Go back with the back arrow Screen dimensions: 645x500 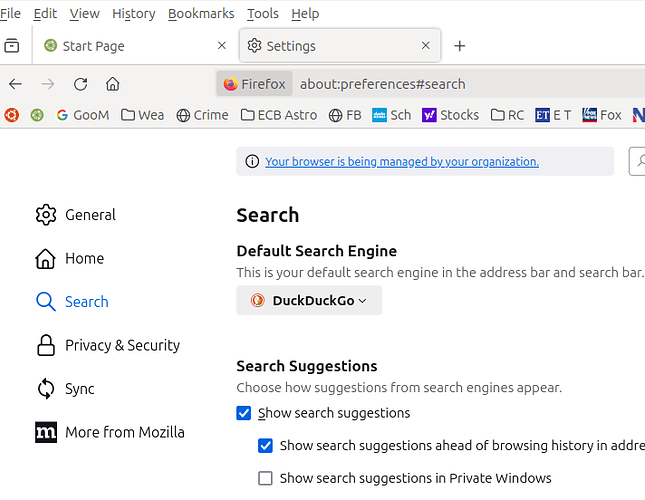coord(15,84)
